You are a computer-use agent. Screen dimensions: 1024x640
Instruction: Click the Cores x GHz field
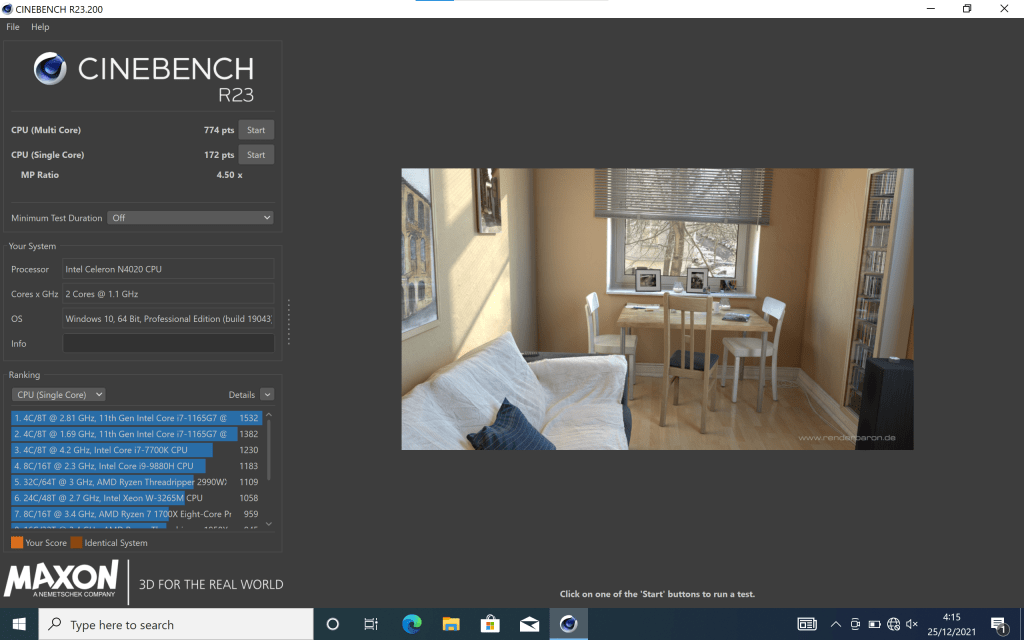click(168, 294)
